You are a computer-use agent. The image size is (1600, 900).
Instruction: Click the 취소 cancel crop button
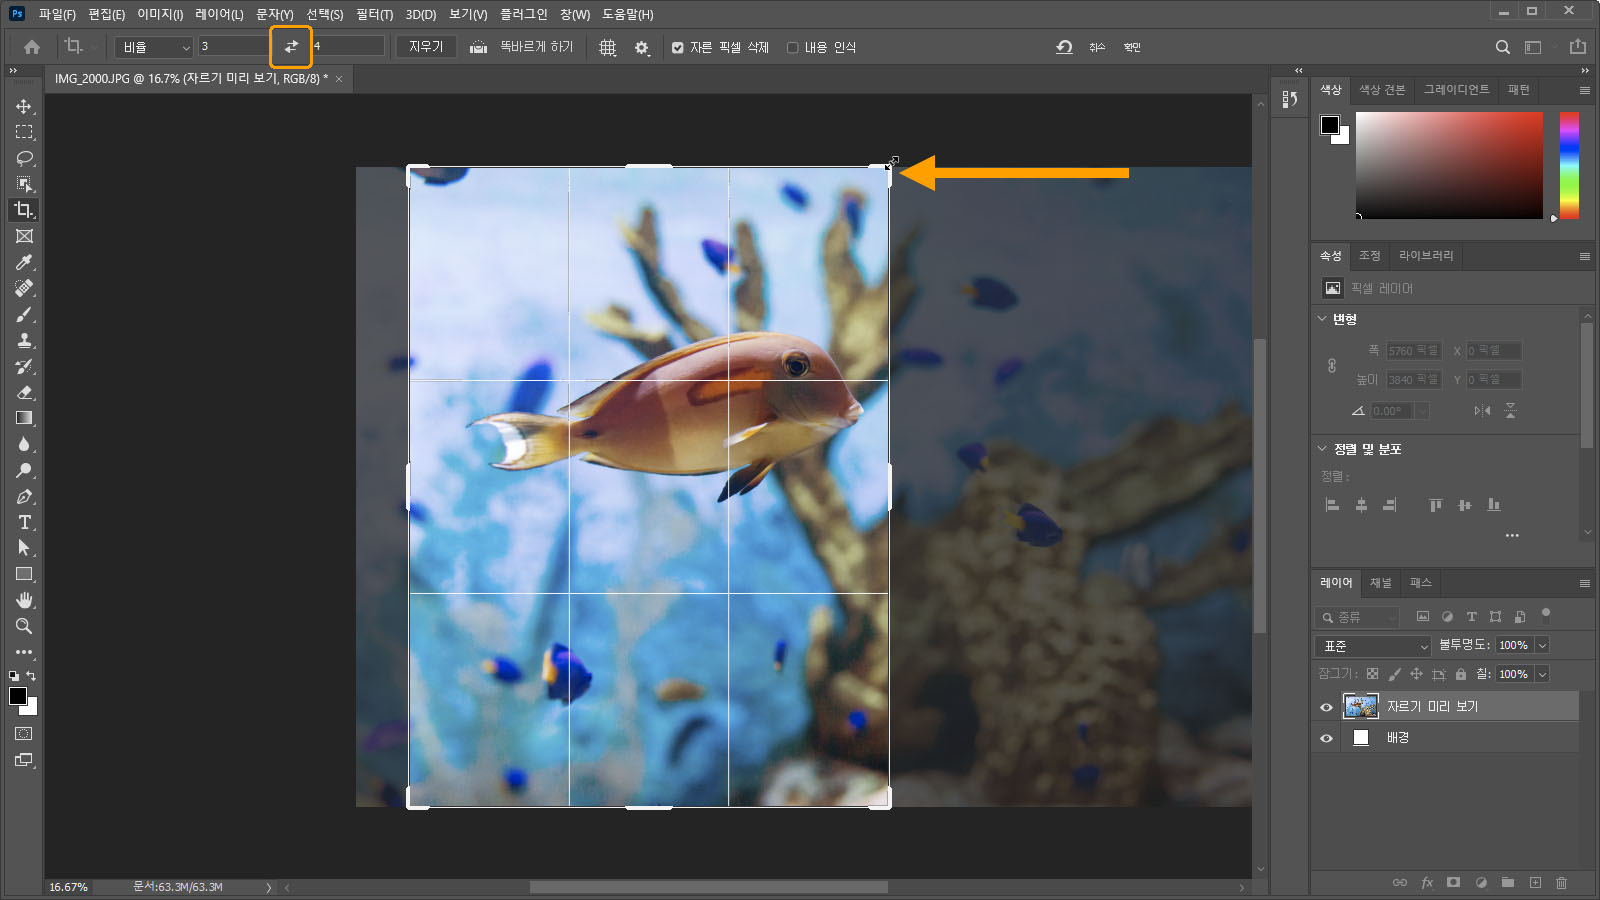tap(1097, 47)
